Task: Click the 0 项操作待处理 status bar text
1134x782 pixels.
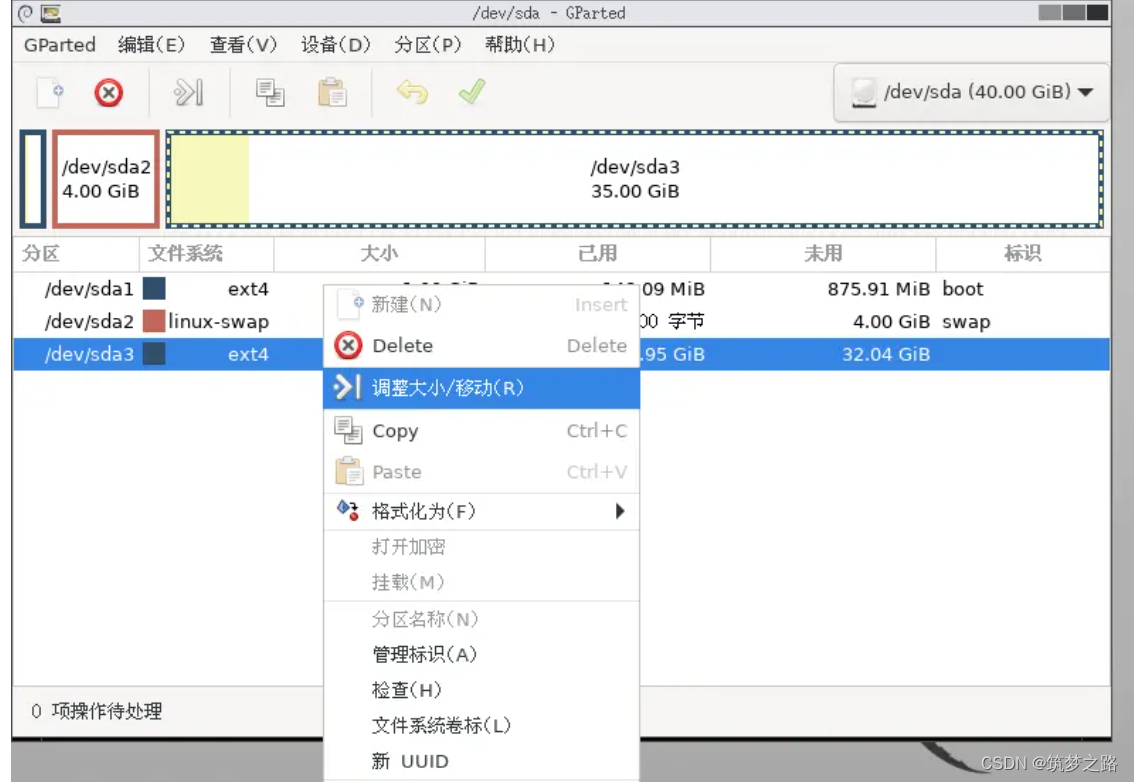Action: (97, 711)
